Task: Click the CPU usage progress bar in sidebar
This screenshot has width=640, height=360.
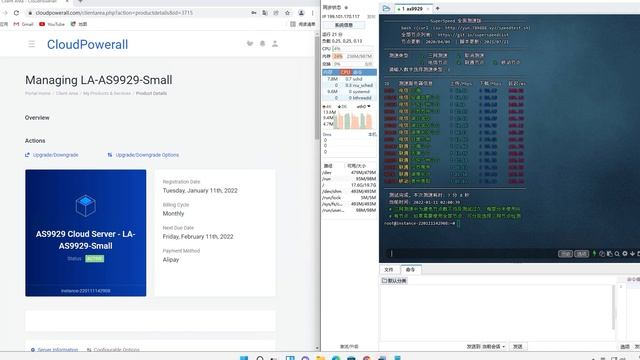Action: pos(353,49)
